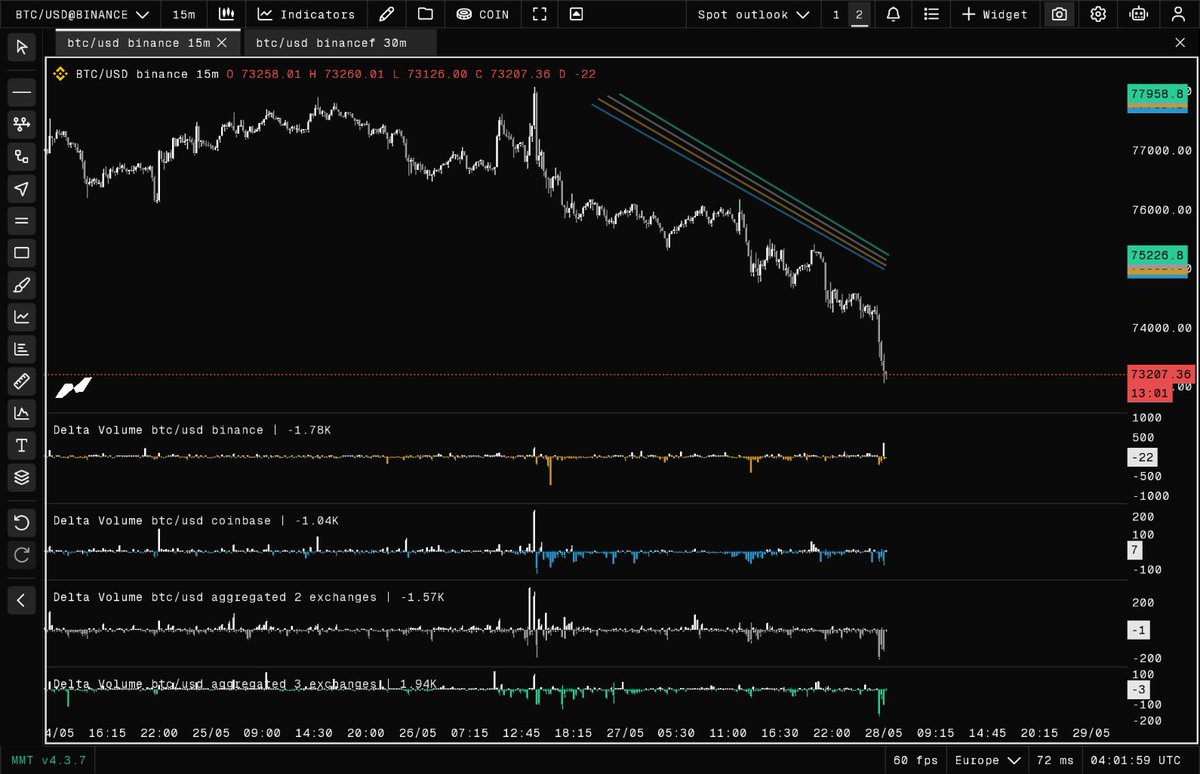1200x774 pixels.
Task: Change the 15m timeframe
Action: pyautogui.click(x=183, y=14)
